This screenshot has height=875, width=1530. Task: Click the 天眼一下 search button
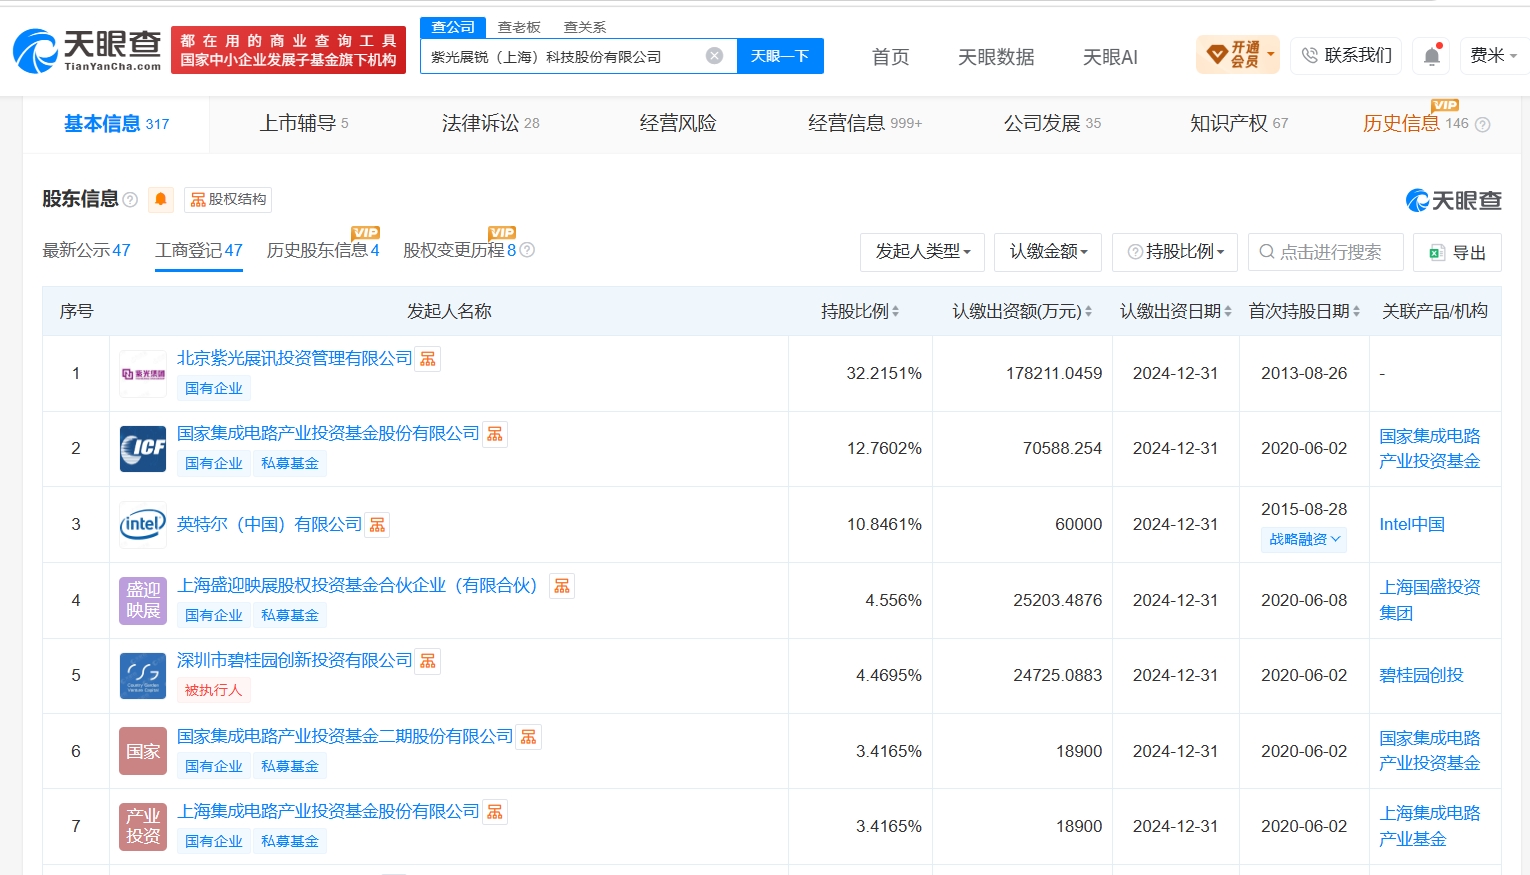tap(780, 56)
